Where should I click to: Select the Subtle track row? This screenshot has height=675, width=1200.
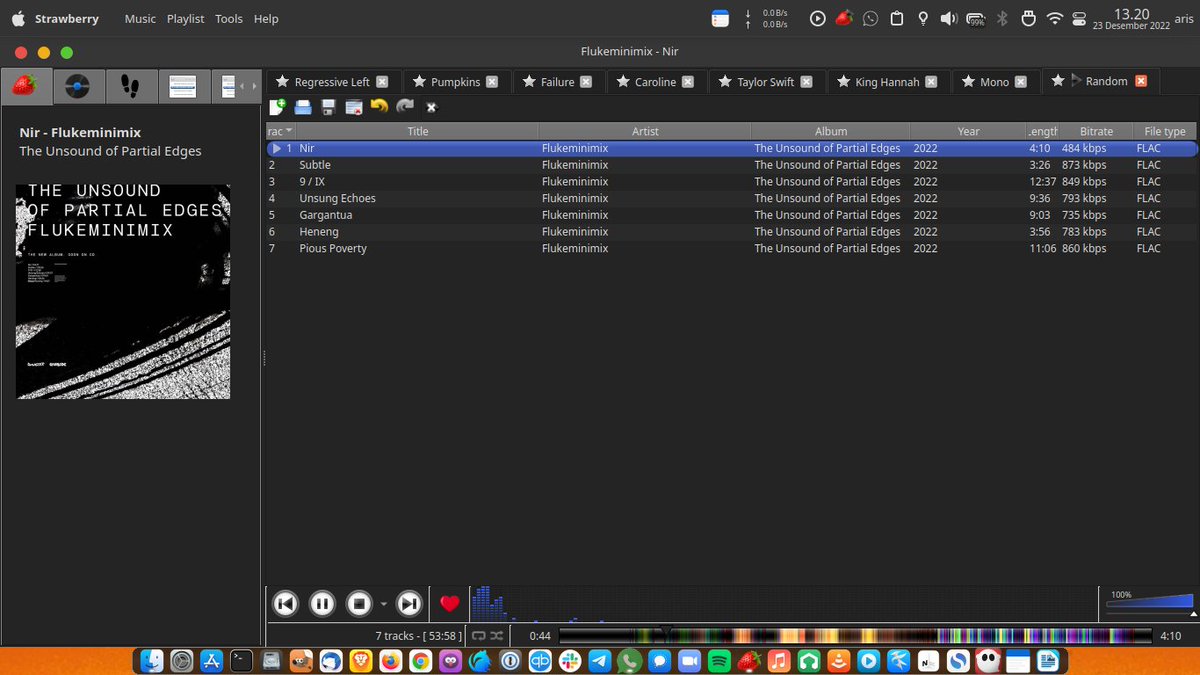click(731, 165)
